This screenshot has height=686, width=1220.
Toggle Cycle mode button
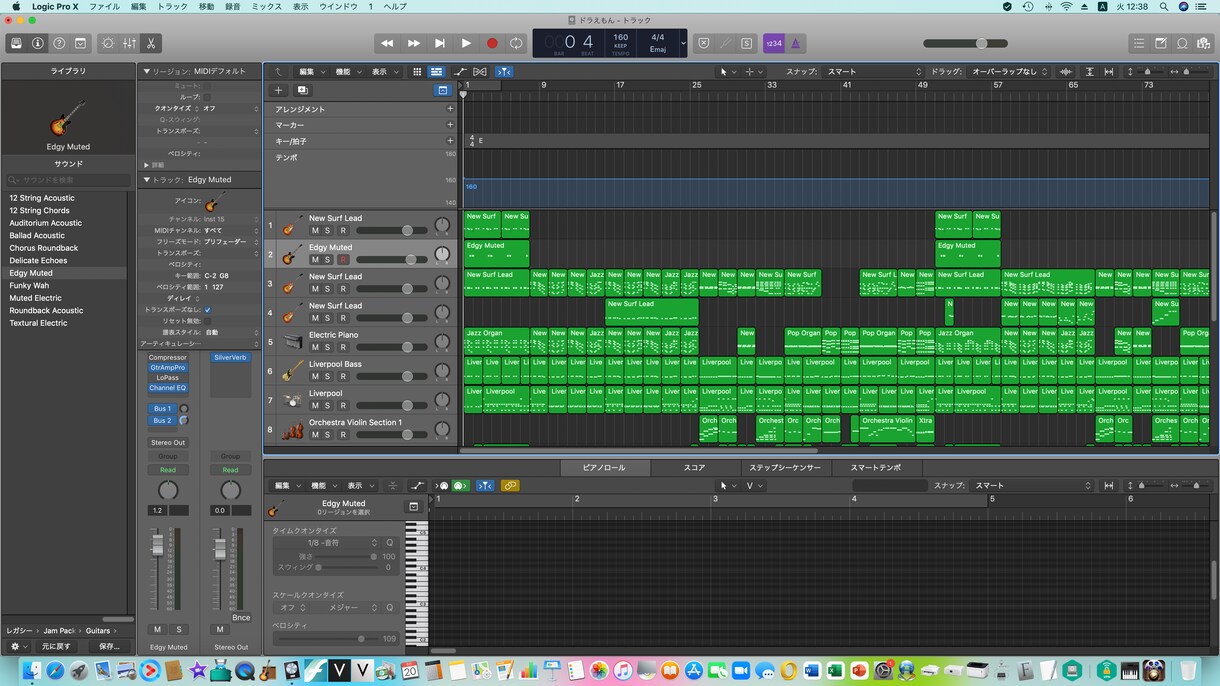click(516, 43)
